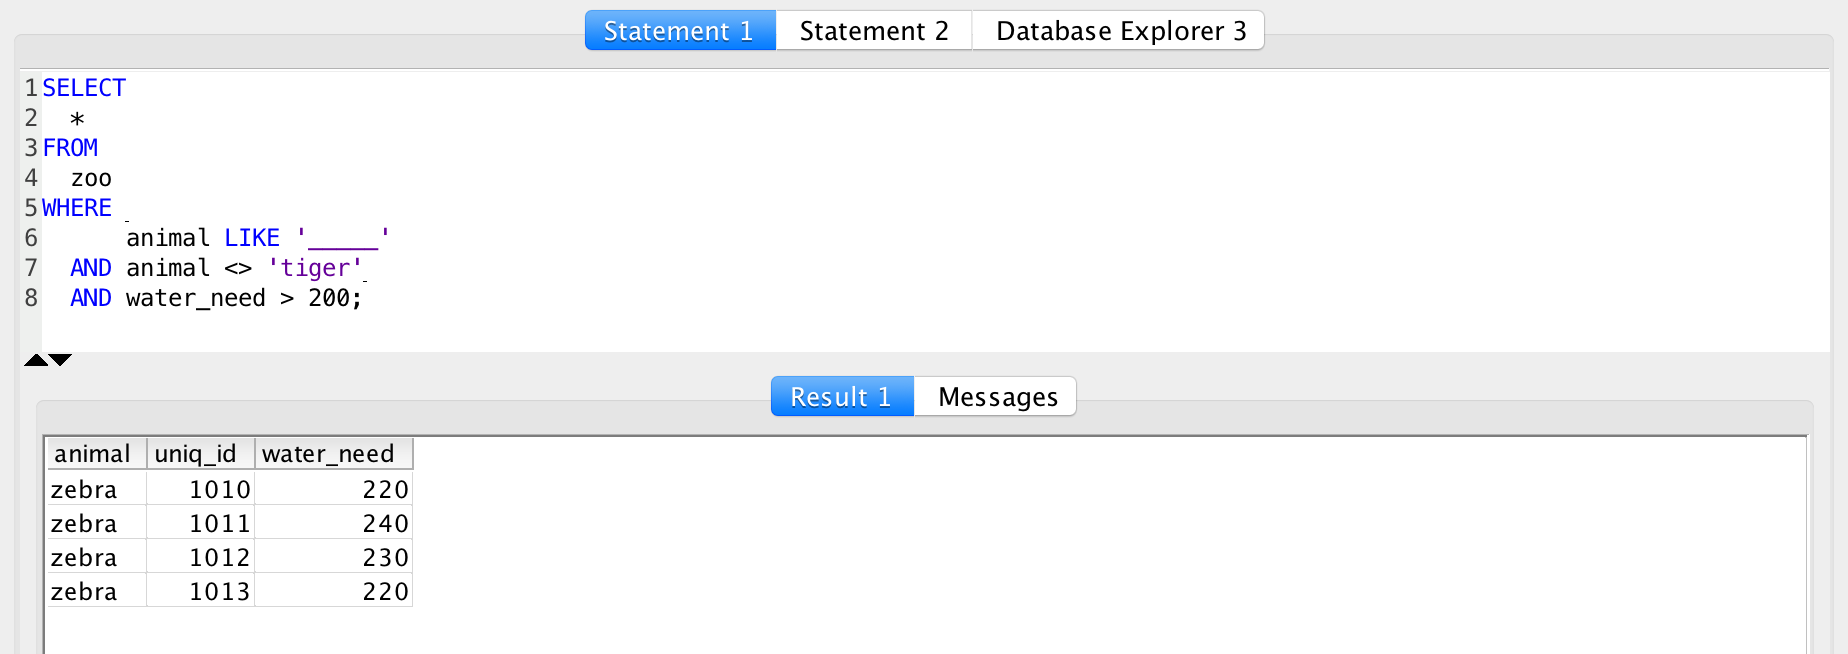Show the Result 1 tab
The height and width of the screenshot is (654, 1848).
841,396
